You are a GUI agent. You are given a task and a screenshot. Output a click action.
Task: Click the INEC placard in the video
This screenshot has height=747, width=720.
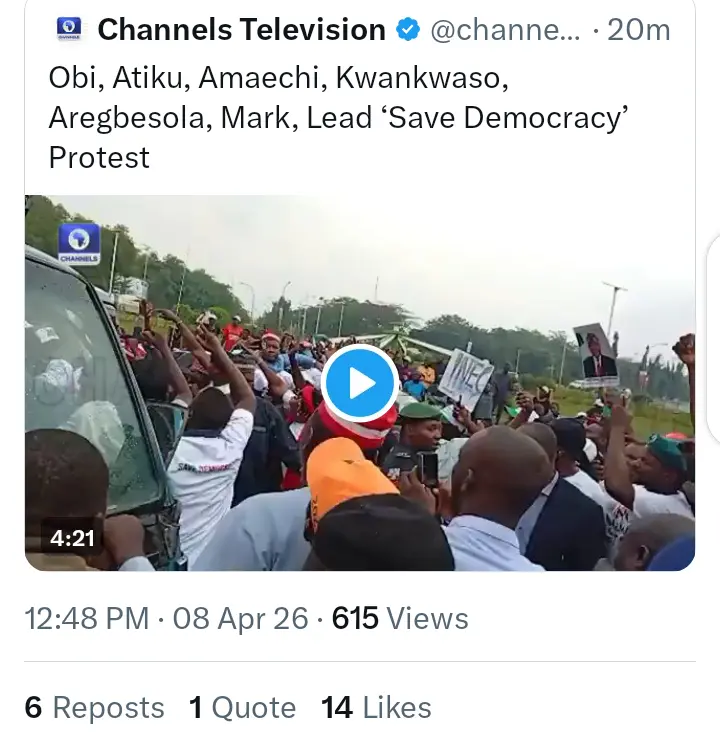tap(464, 378)
